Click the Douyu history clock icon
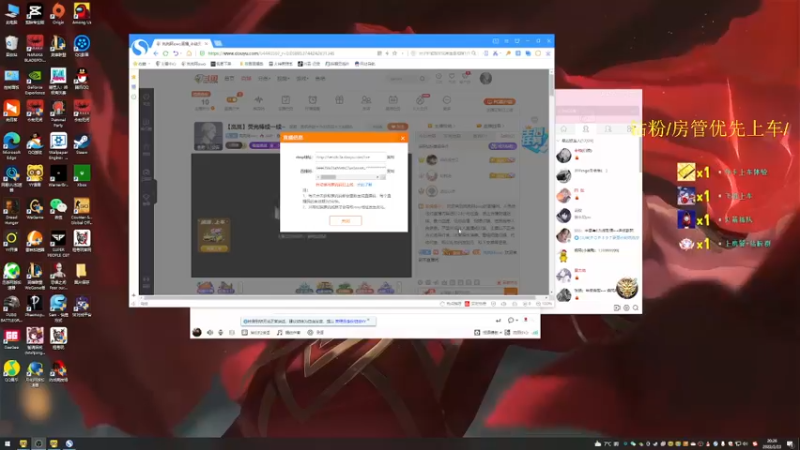Viewport: 800px width, 450px height. click(438, 77)
